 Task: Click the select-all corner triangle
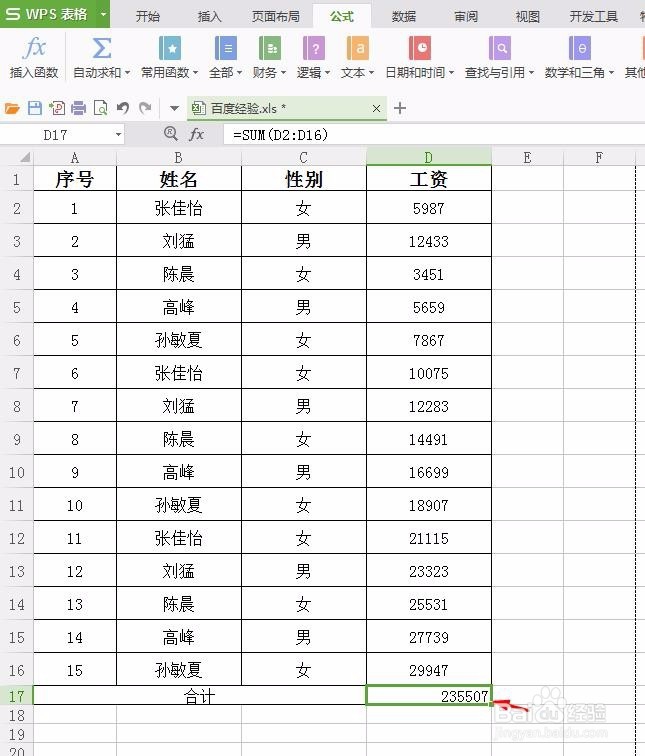point(25,157)
